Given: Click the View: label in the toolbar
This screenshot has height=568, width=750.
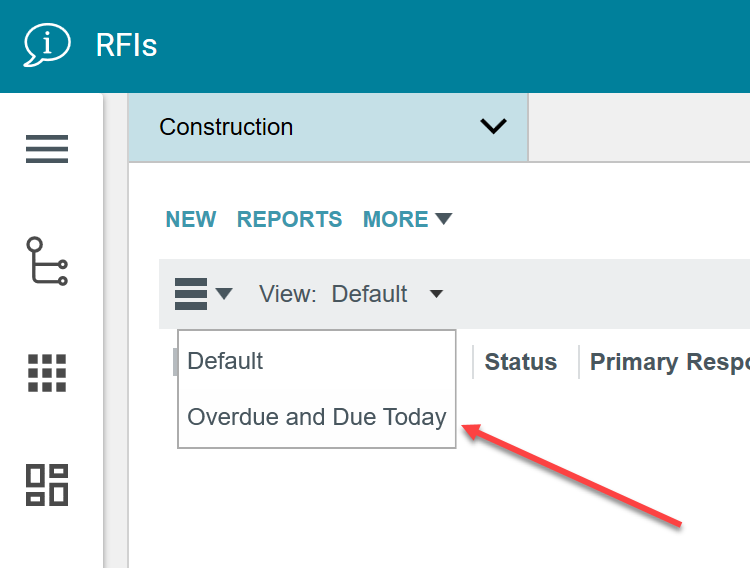Looking at the screenshot, I should pos(287,294).
